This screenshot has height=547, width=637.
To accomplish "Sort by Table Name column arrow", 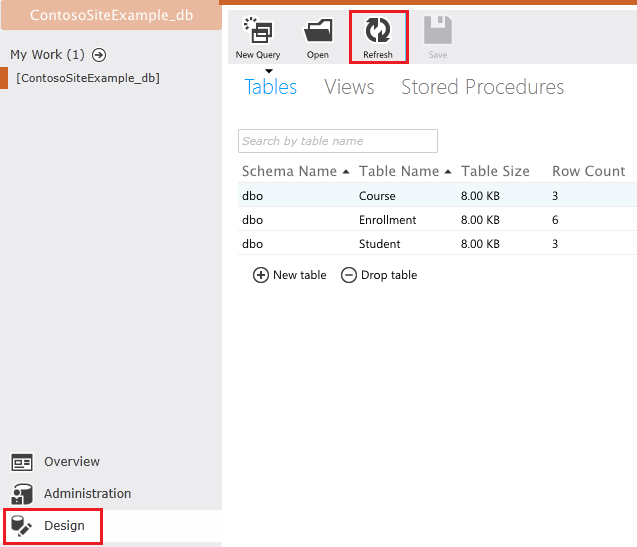I will (448, 172).
